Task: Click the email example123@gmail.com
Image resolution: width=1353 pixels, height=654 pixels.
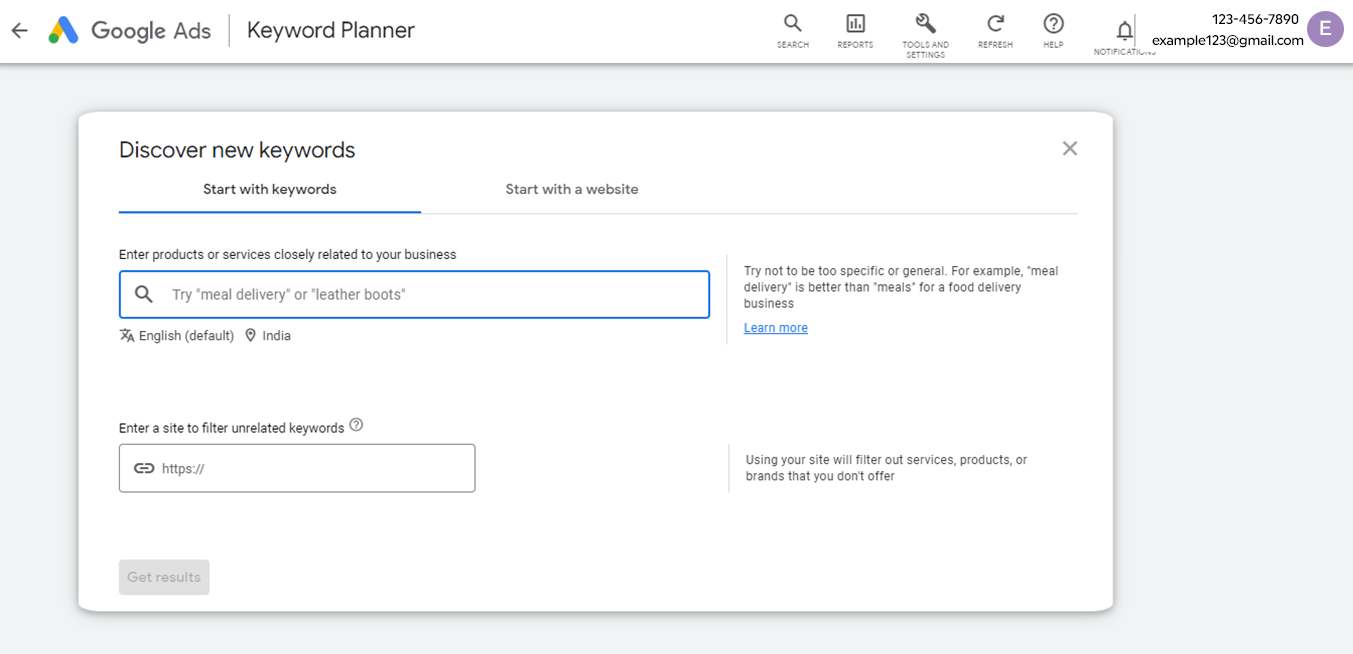Action: click(1228, 40)
